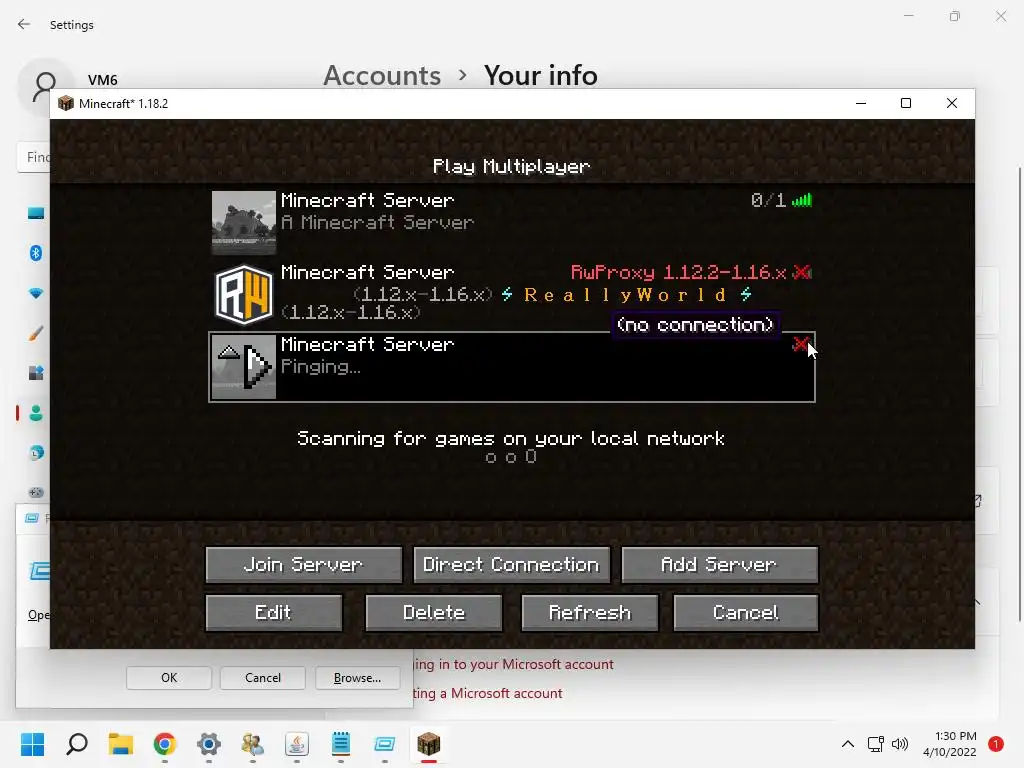Open Apps settings sidebar icon

coord(36,373)
